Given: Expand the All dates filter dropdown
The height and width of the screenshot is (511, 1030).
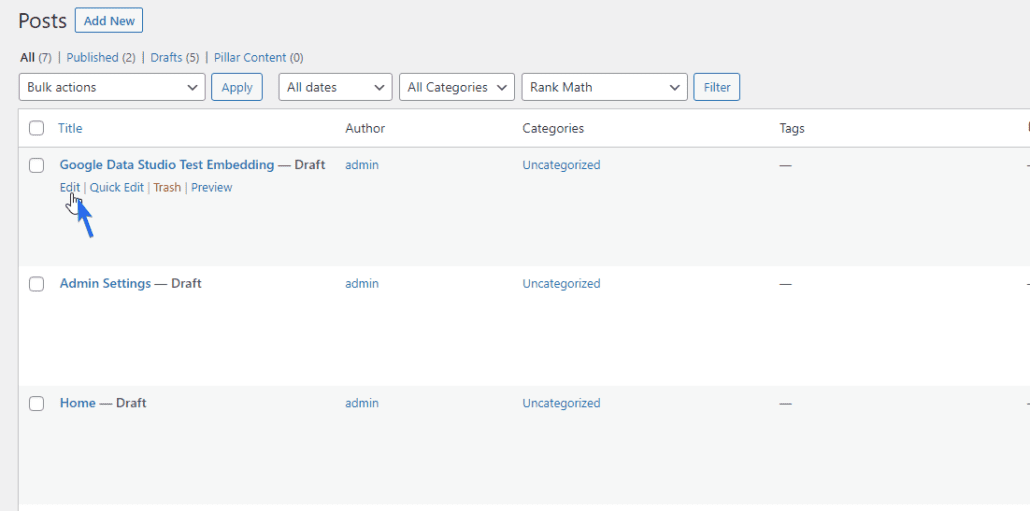Looking at the screenshot, I should [x=335, y=87].
